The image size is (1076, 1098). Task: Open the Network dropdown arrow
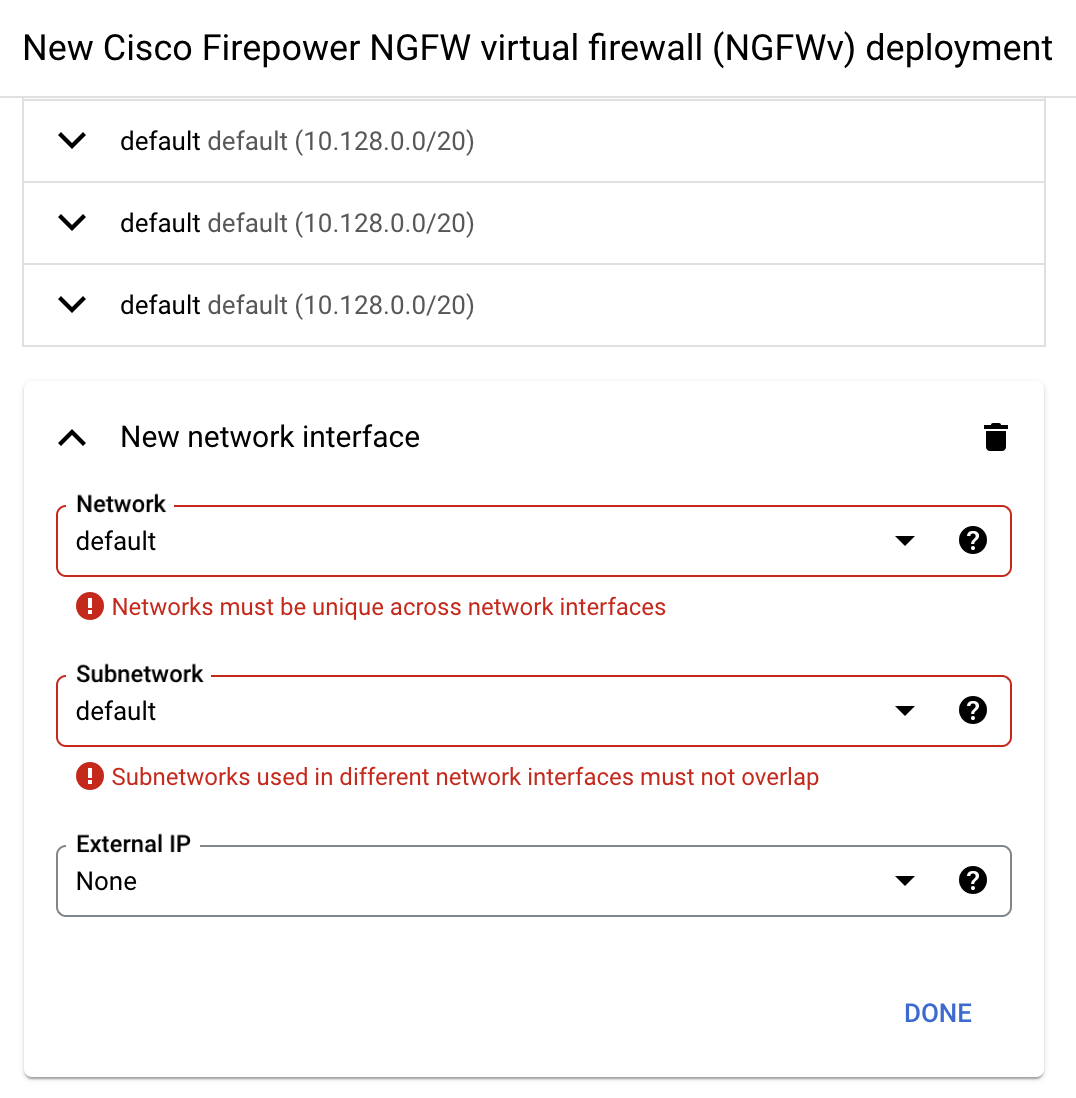pos(904,541)
